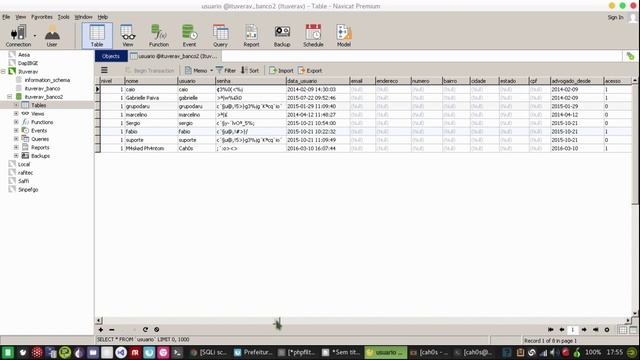
Task: Collapse the ituverav_banco2 database node
Action: point(9,97)
